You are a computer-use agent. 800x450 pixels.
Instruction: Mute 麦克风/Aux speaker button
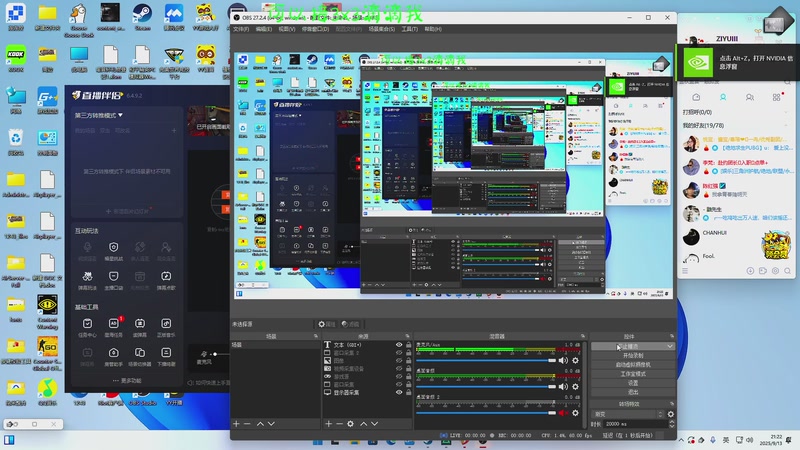coord(563,360)
